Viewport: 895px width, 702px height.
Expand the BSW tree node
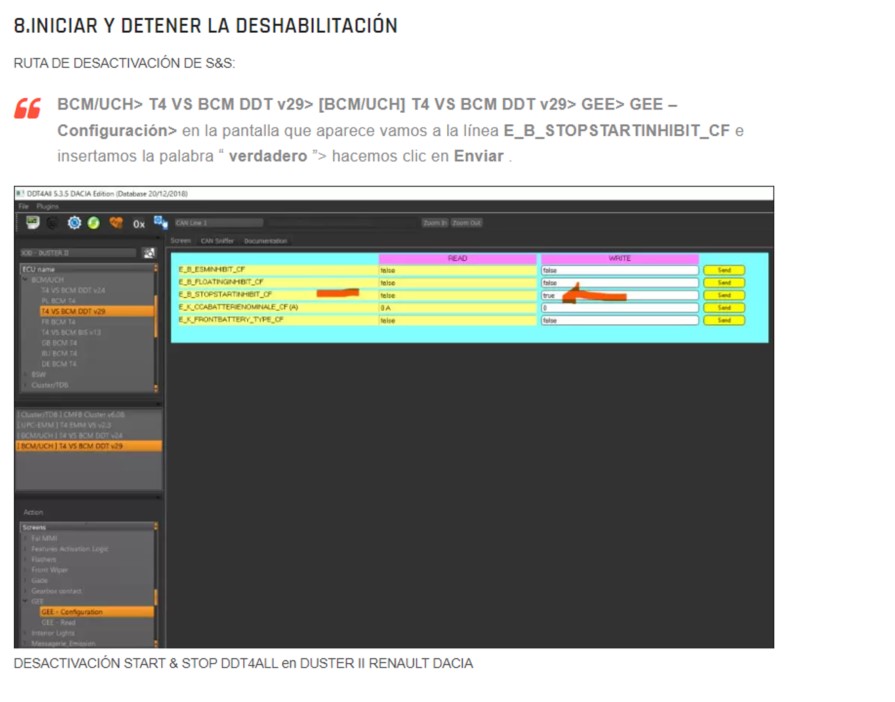(25, 374)
